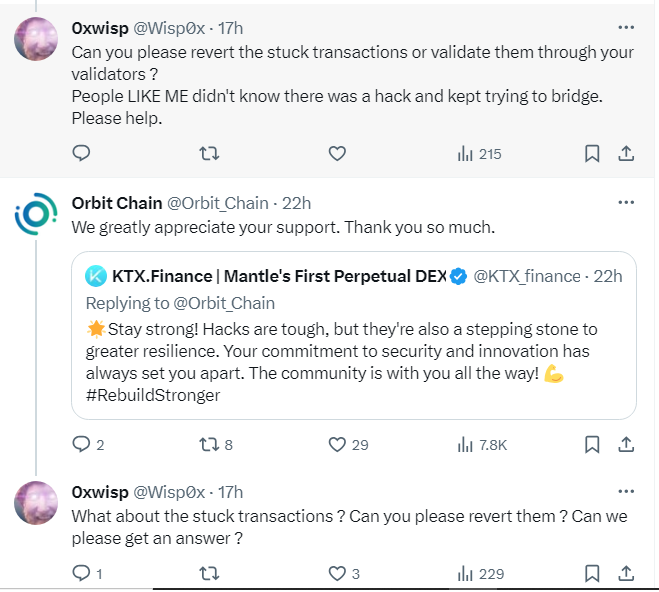The image size is (659, 592).
Task: Bookmark the Orbit Chain tweet
Action: 592,444
